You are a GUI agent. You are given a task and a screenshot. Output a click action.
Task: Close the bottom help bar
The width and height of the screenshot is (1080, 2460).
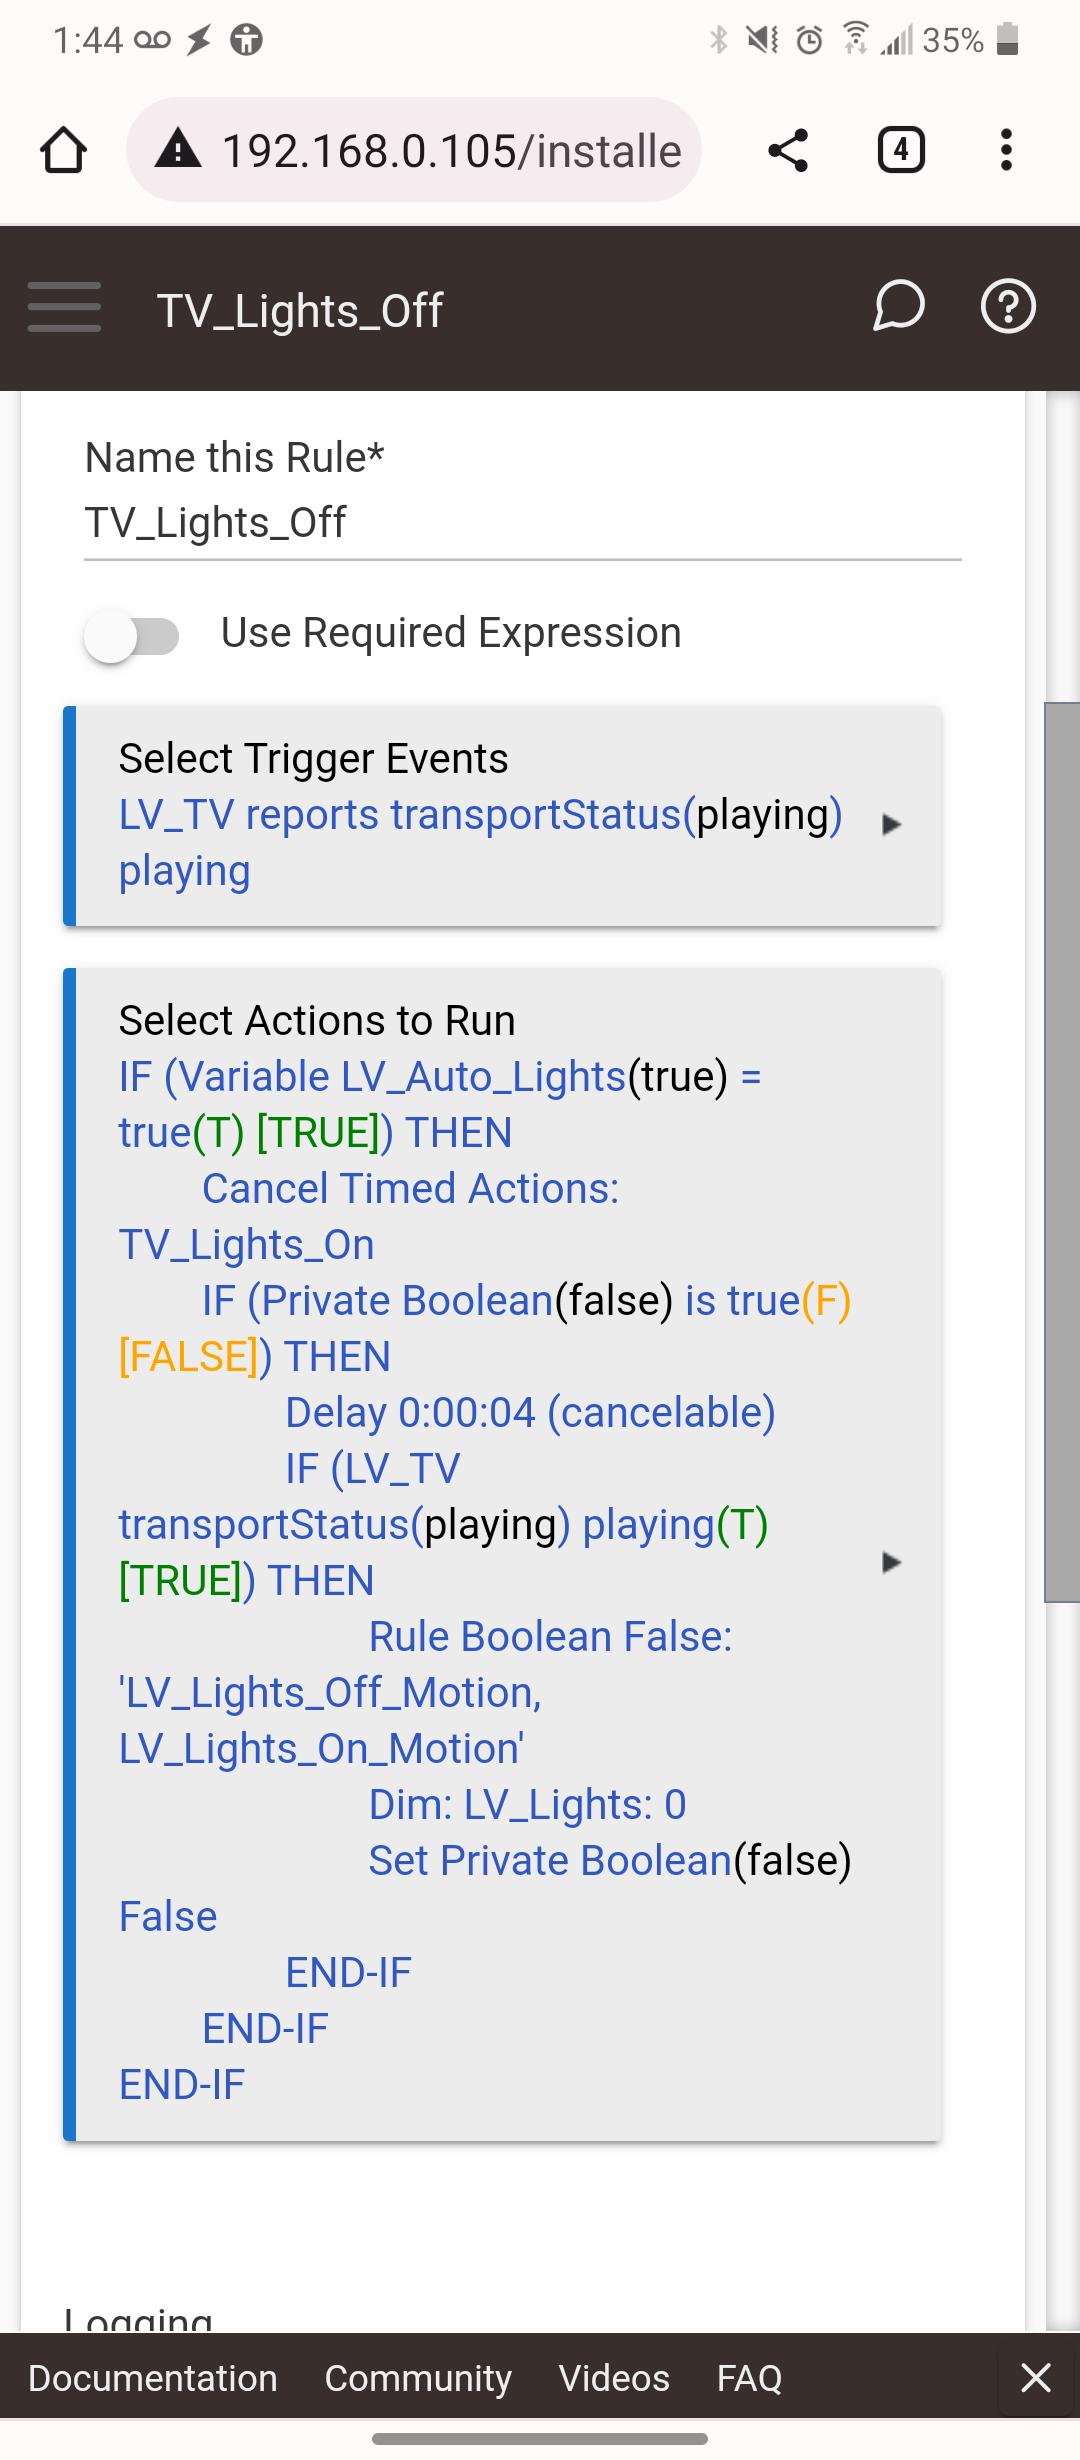1036,2377
